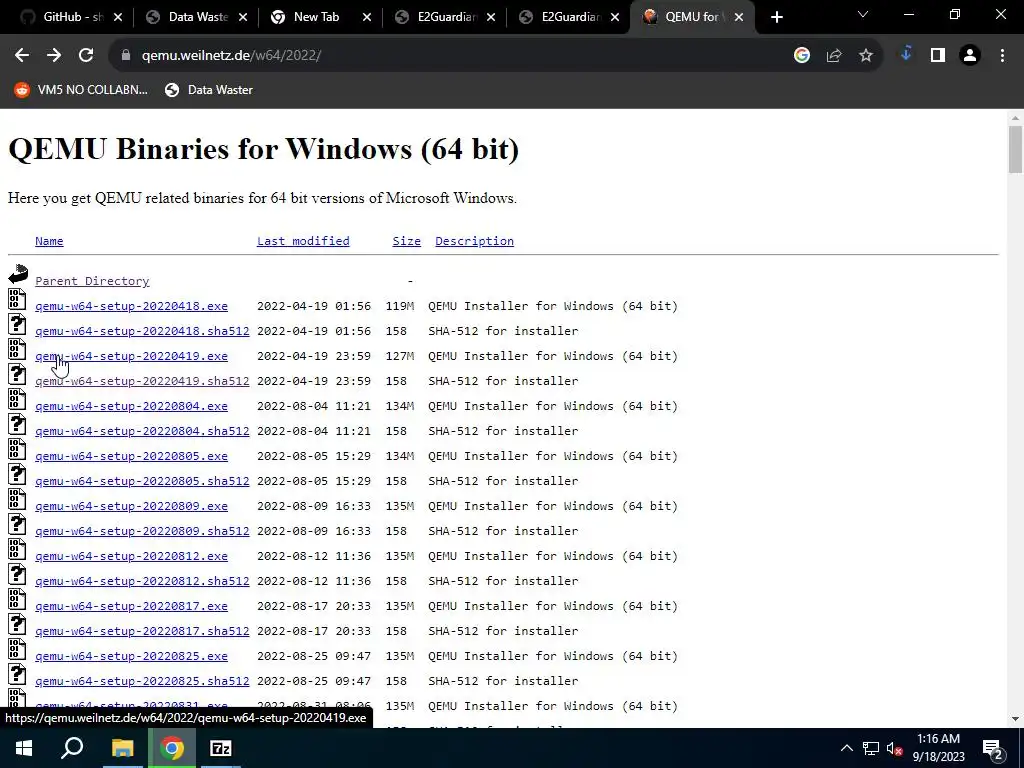Click the browser Back arrow
The image size is (1024, 768).
[22, 56]
